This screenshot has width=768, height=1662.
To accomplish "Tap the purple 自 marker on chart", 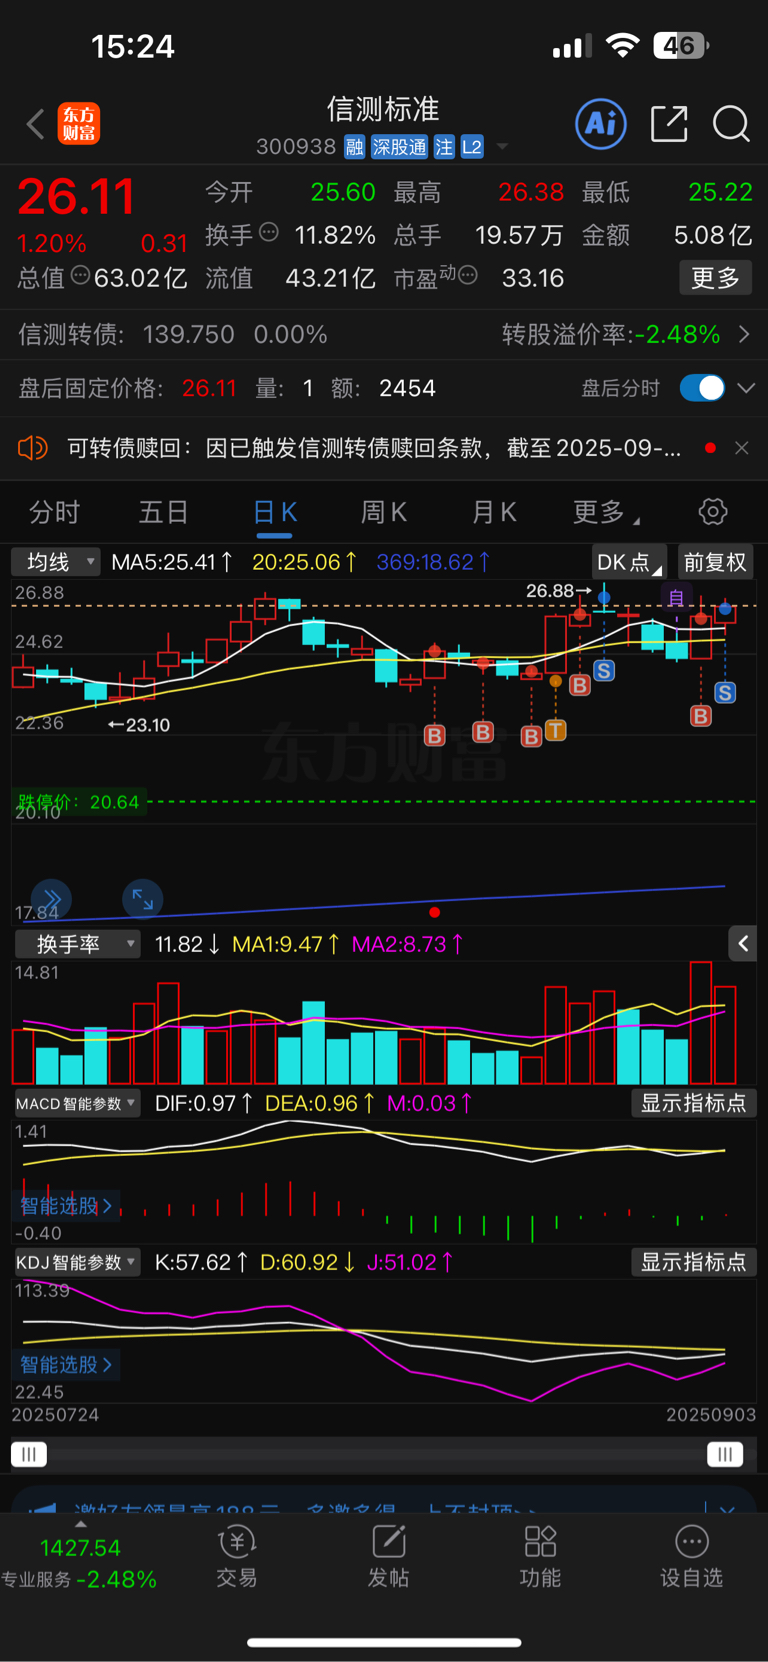I will 676,598.
